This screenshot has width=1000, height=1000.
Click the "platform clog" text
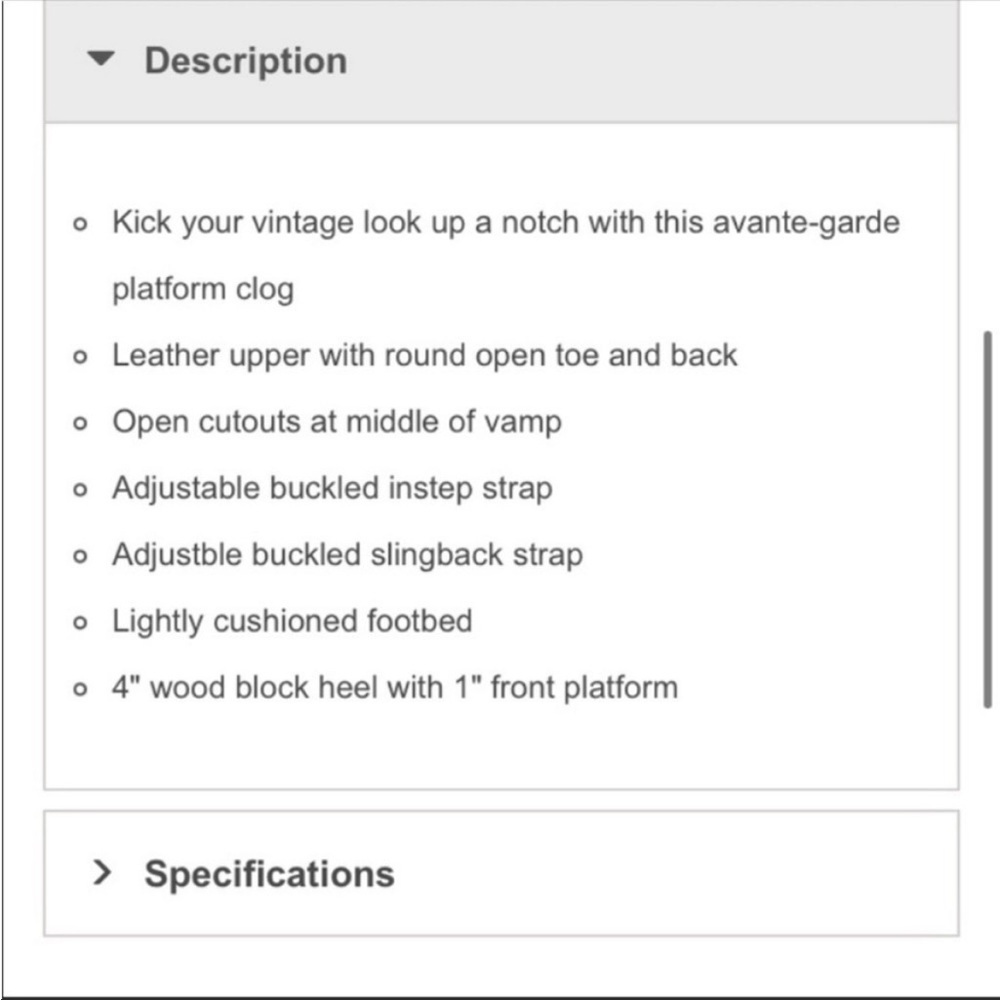(x=203, y=290)
